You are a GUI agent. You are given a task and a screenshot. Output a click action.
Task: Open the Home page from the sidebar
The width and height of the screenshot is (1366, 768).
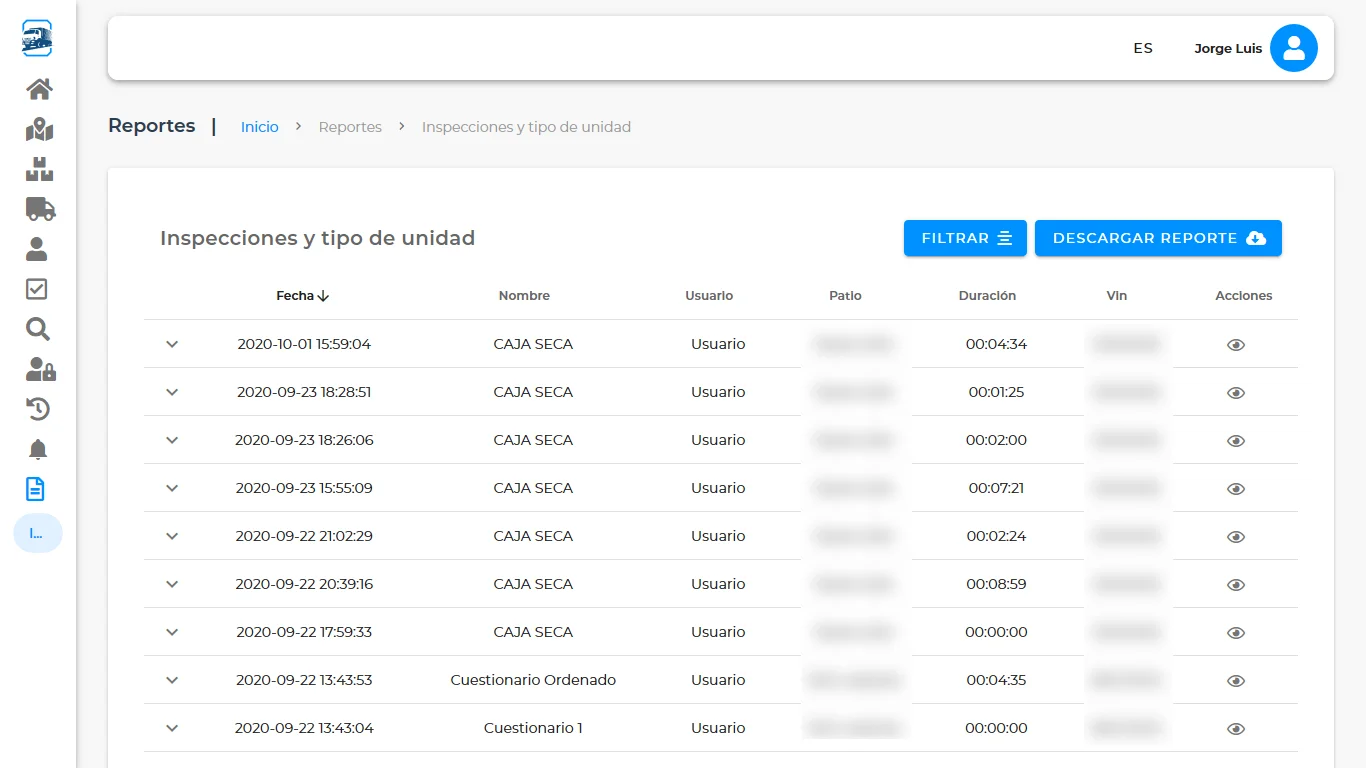pyautogui.click(x=37, y=89)
